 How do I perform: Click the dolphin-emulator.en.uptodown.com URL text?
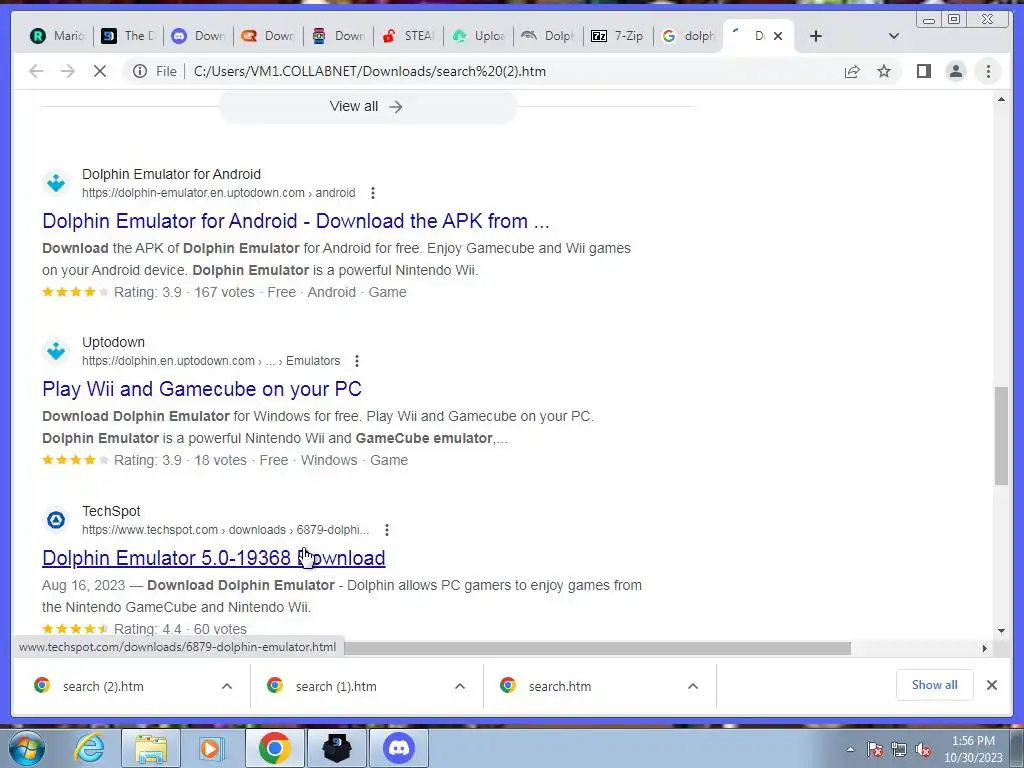219,193
